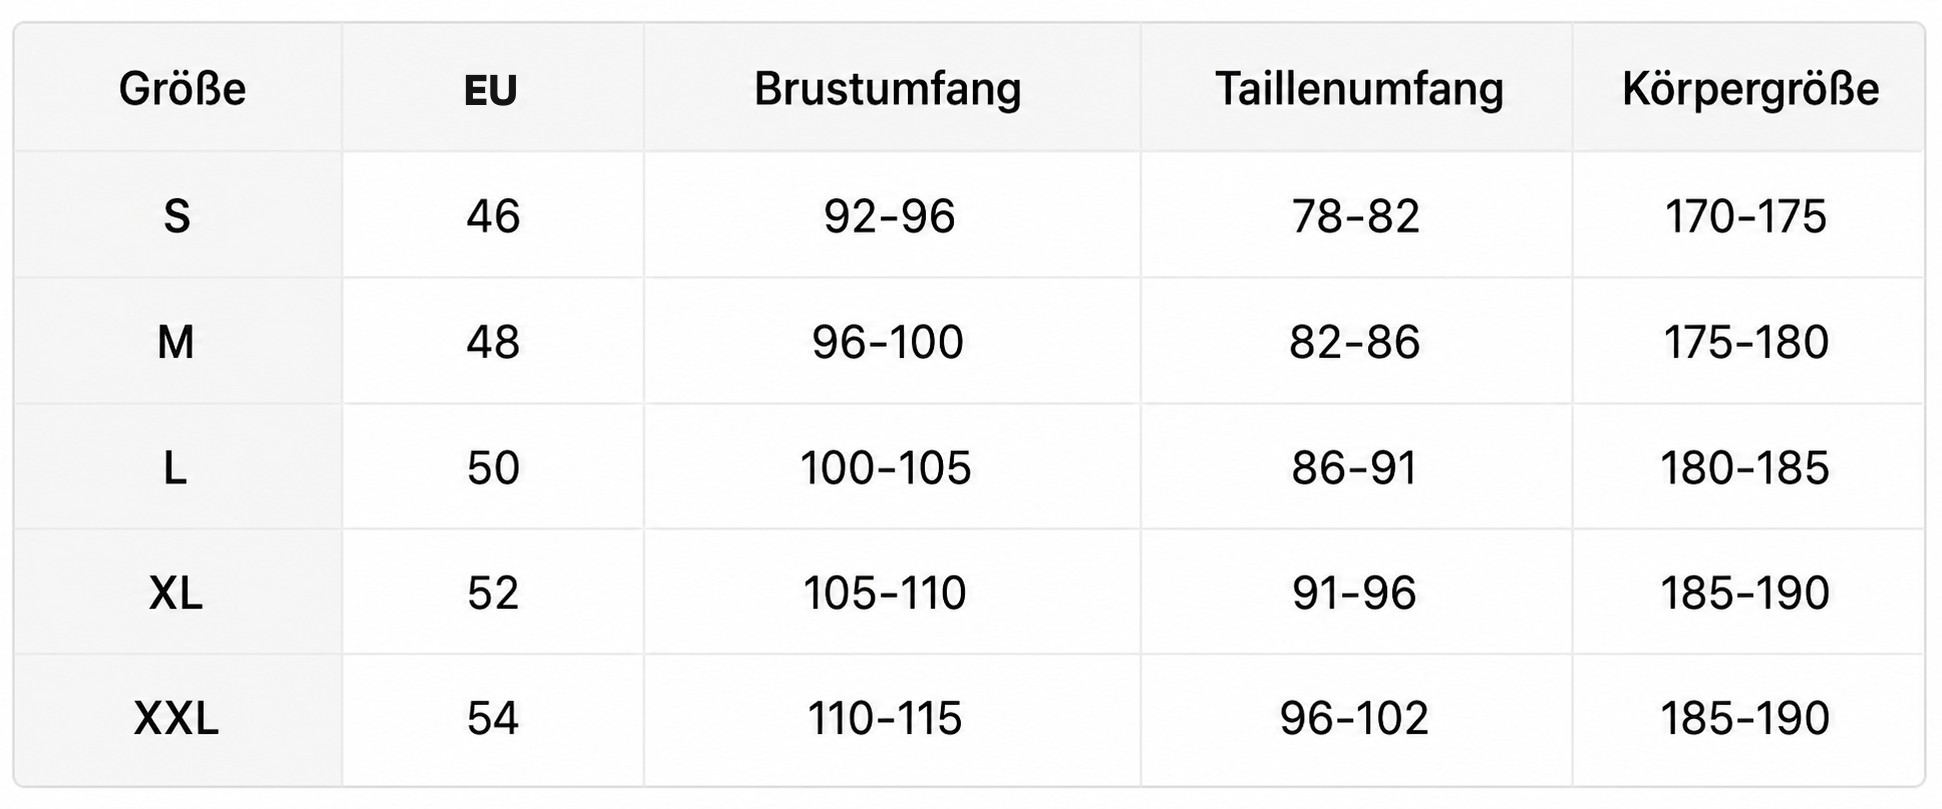This screenshot has width=1942, height=809.
Task: Select the size XXL row label
Action: [x=176, y=719]
